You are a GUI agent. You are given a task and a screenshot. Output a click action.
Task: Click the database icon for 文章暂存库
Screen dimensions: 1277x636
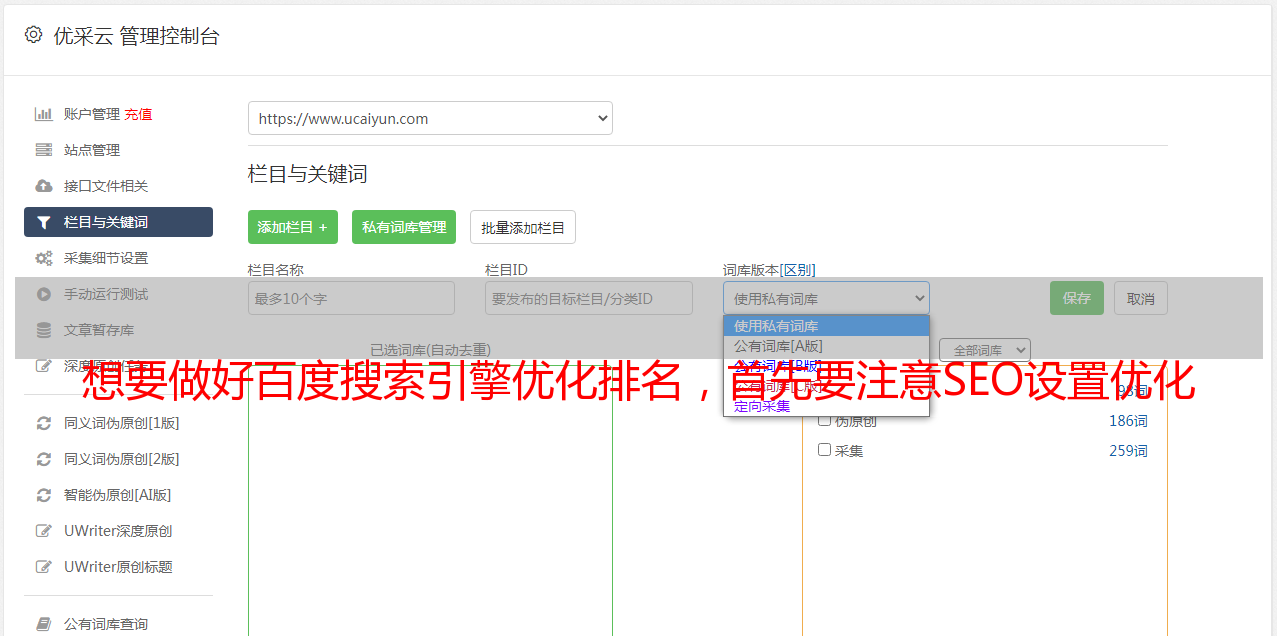[x=43, y=330]
